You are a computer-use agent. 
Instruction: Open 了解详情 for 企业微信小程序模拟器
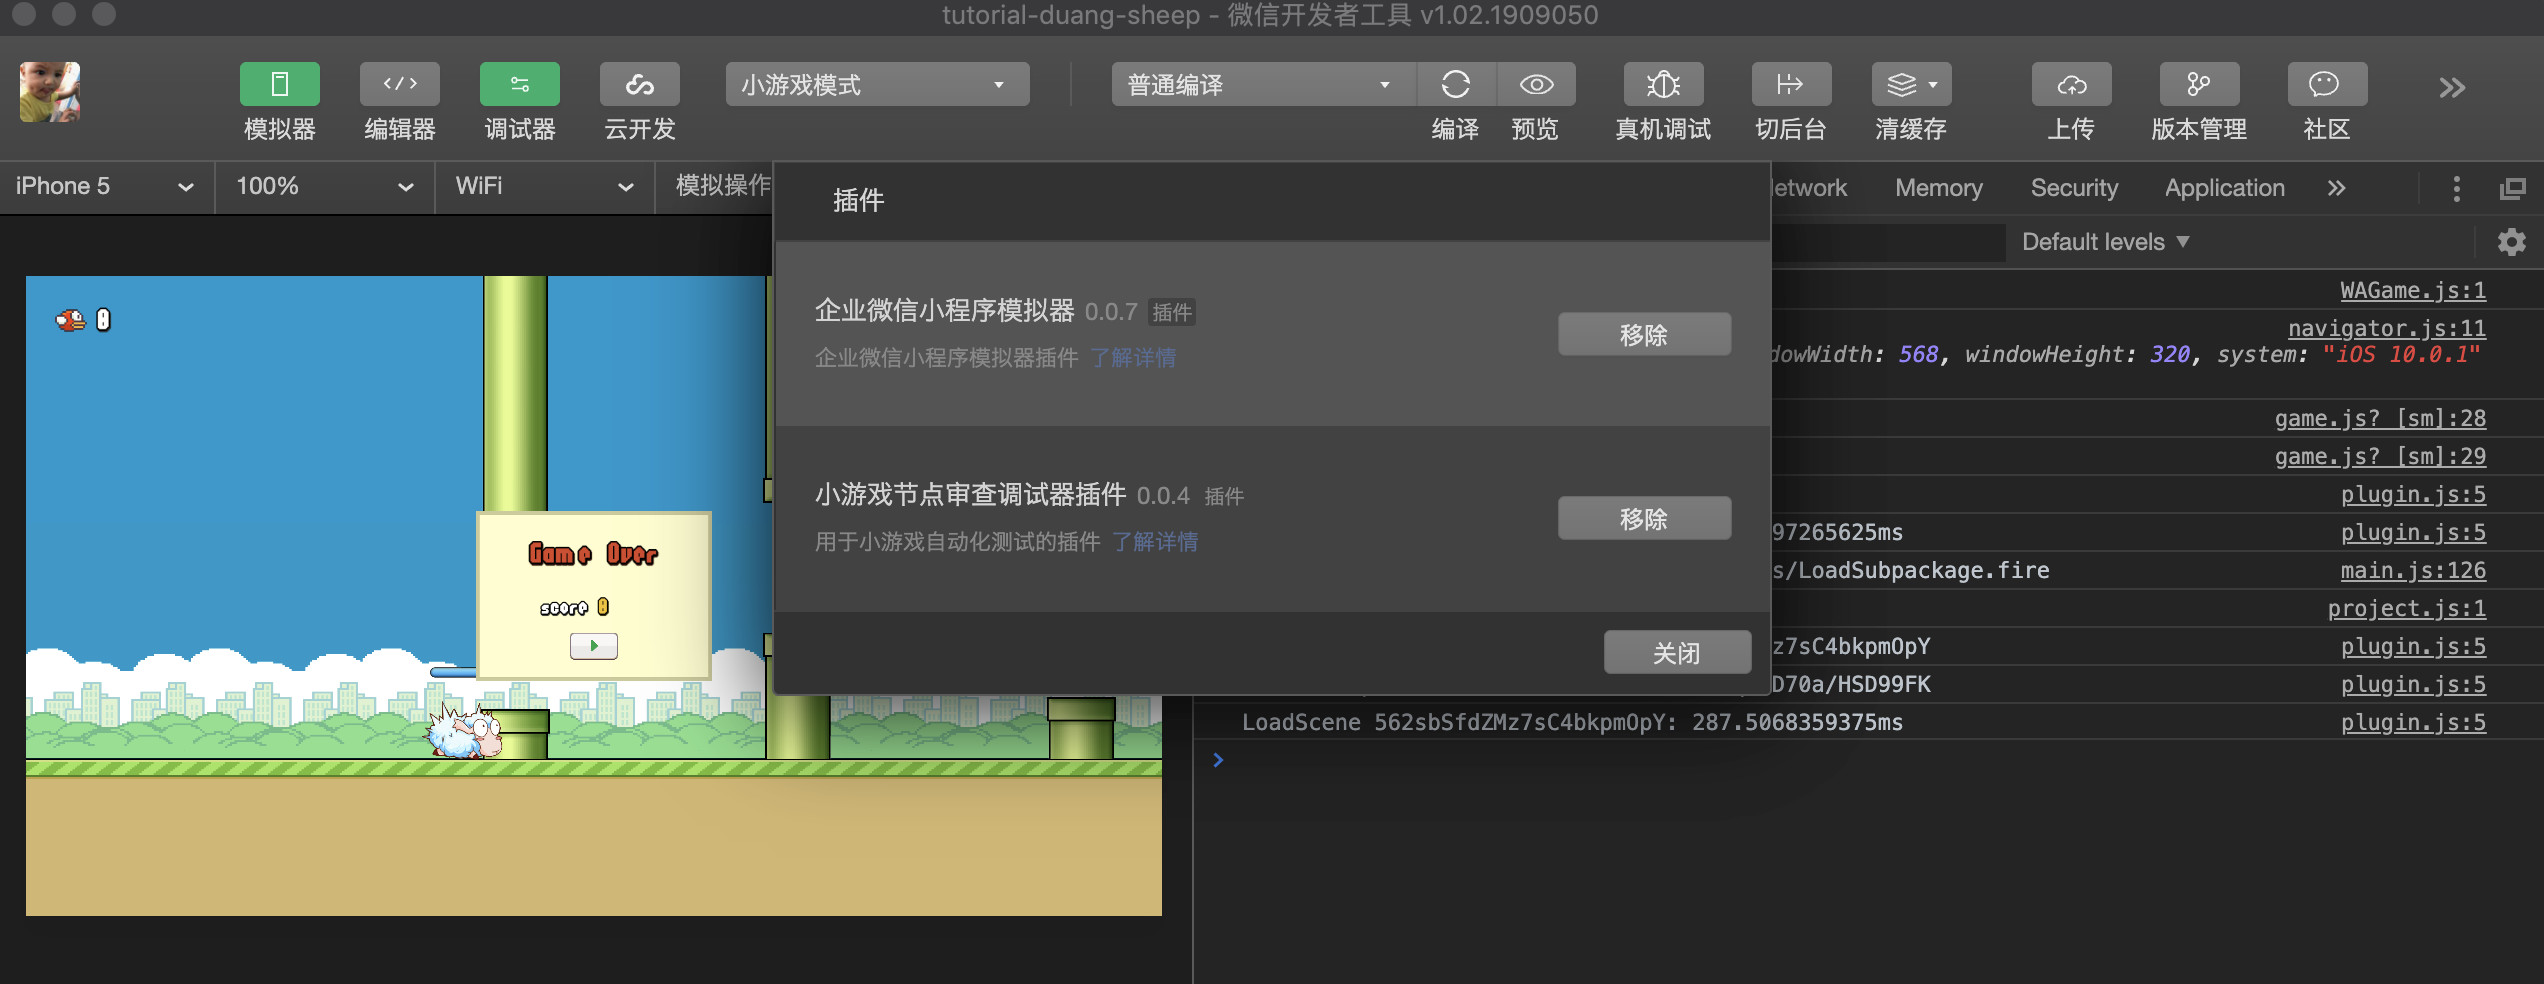click(1133, 358)
